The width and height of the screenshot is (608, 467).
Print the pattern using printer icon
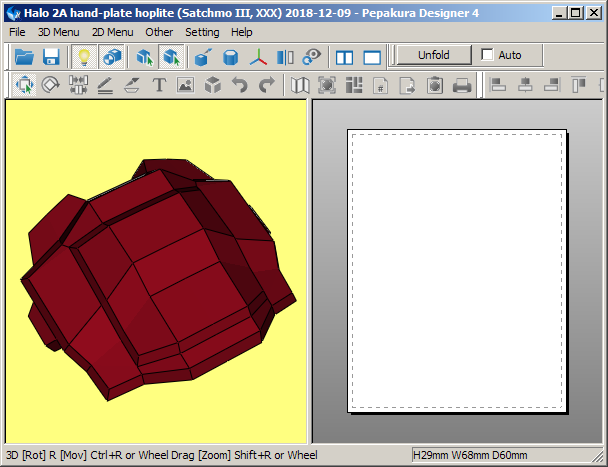click(x=462, y=85)
